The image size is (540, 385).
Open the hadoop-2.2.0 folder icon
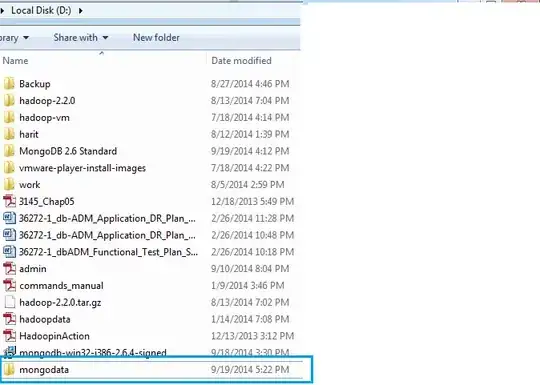(x=9, y=101)
